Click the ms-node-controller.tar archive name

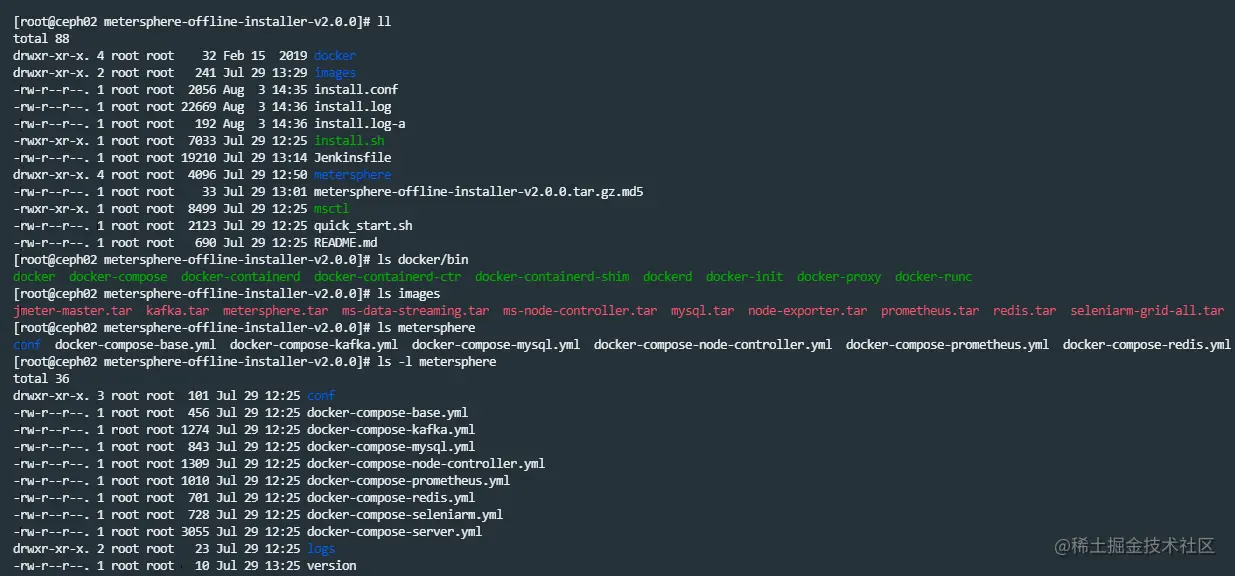tap(580, 311)
